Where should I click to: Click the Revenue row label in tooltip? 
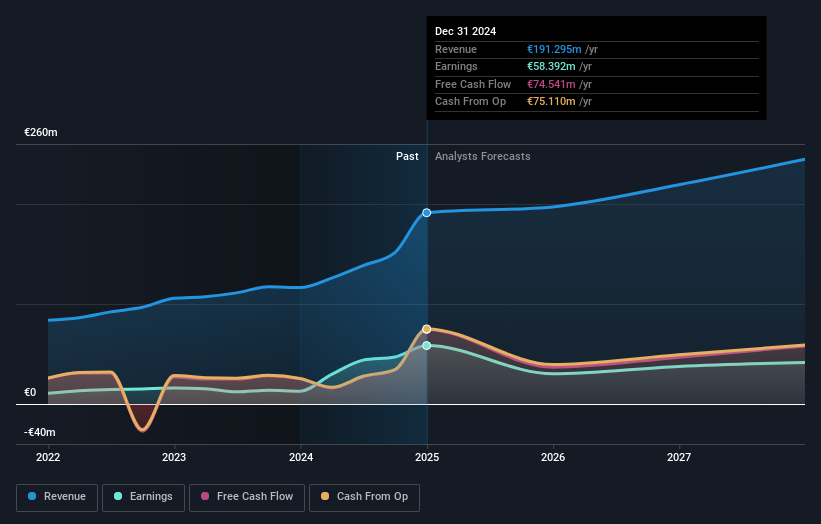456,49
